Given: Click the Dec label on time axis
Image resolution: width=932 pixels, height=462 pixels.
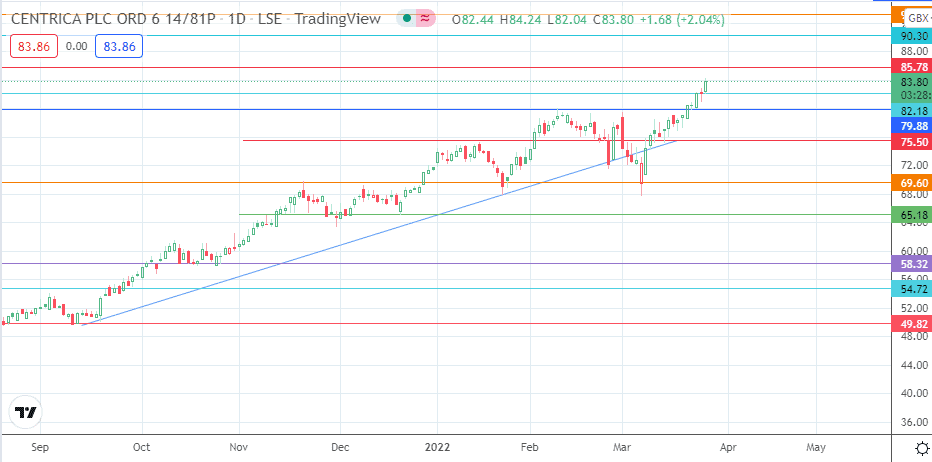Looking at the screenshot, I should pos(339,447).
